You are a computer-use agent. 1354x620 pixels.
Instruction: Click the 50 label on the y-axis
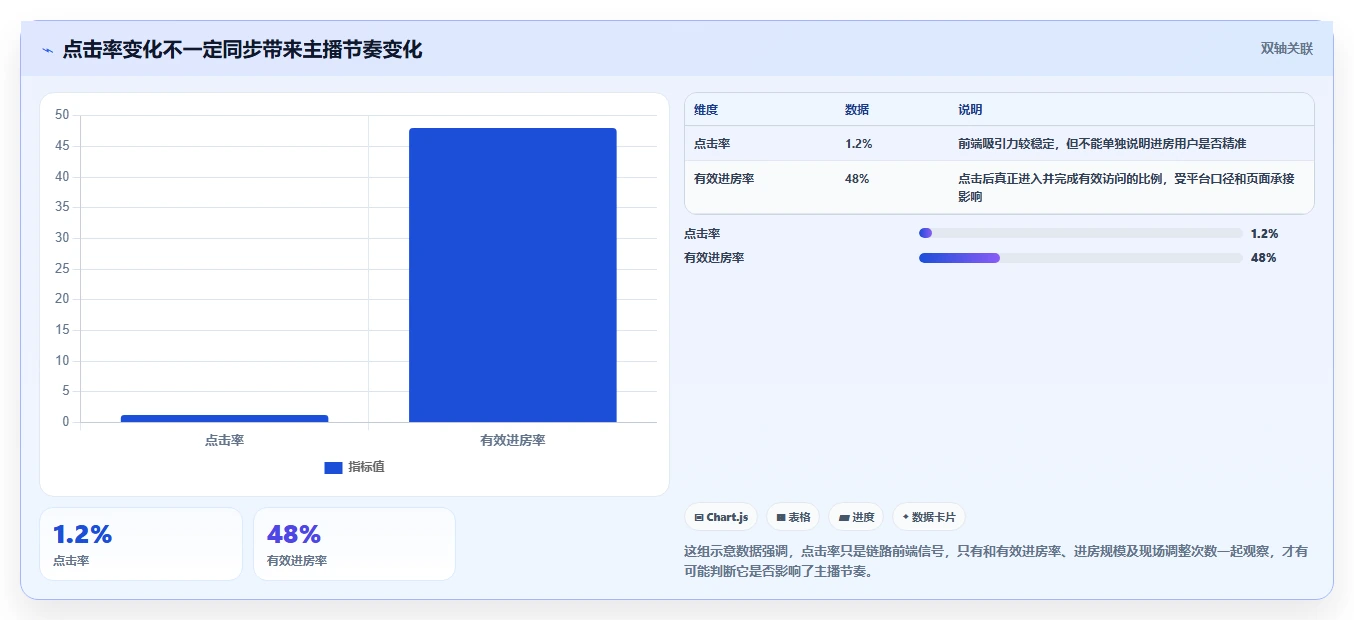[62, 115]
